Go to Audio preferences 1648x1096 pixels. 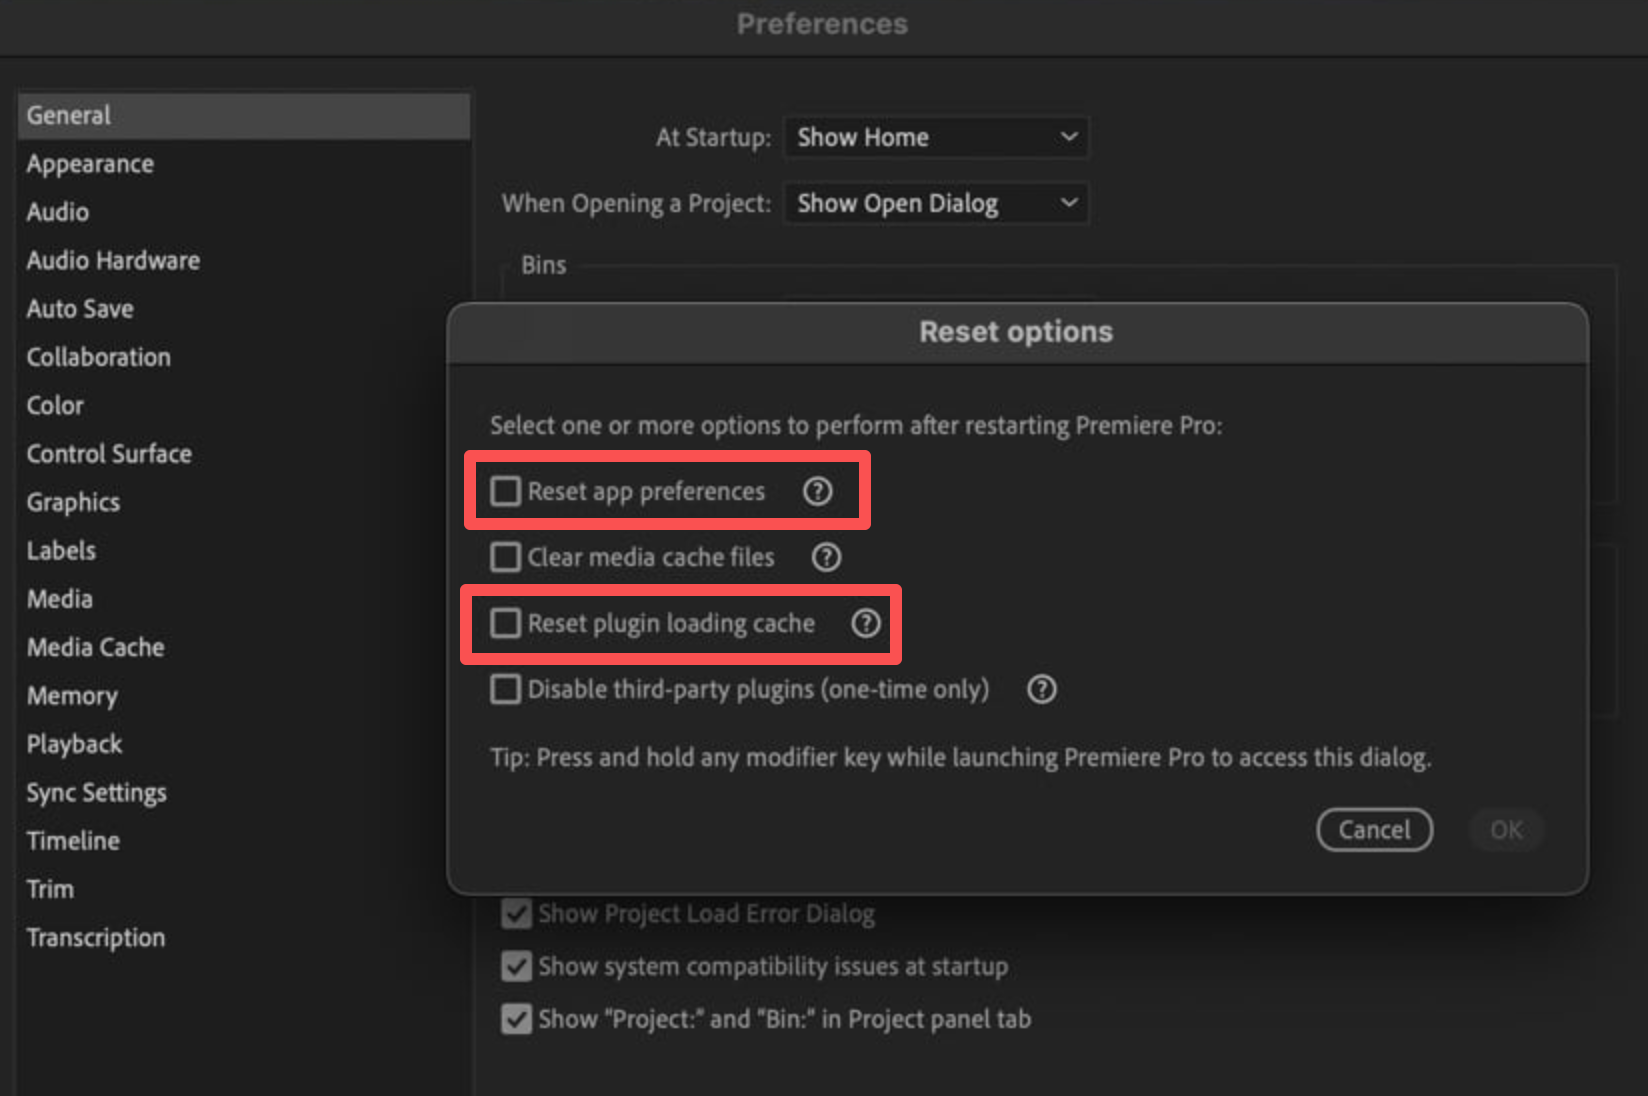58,212
